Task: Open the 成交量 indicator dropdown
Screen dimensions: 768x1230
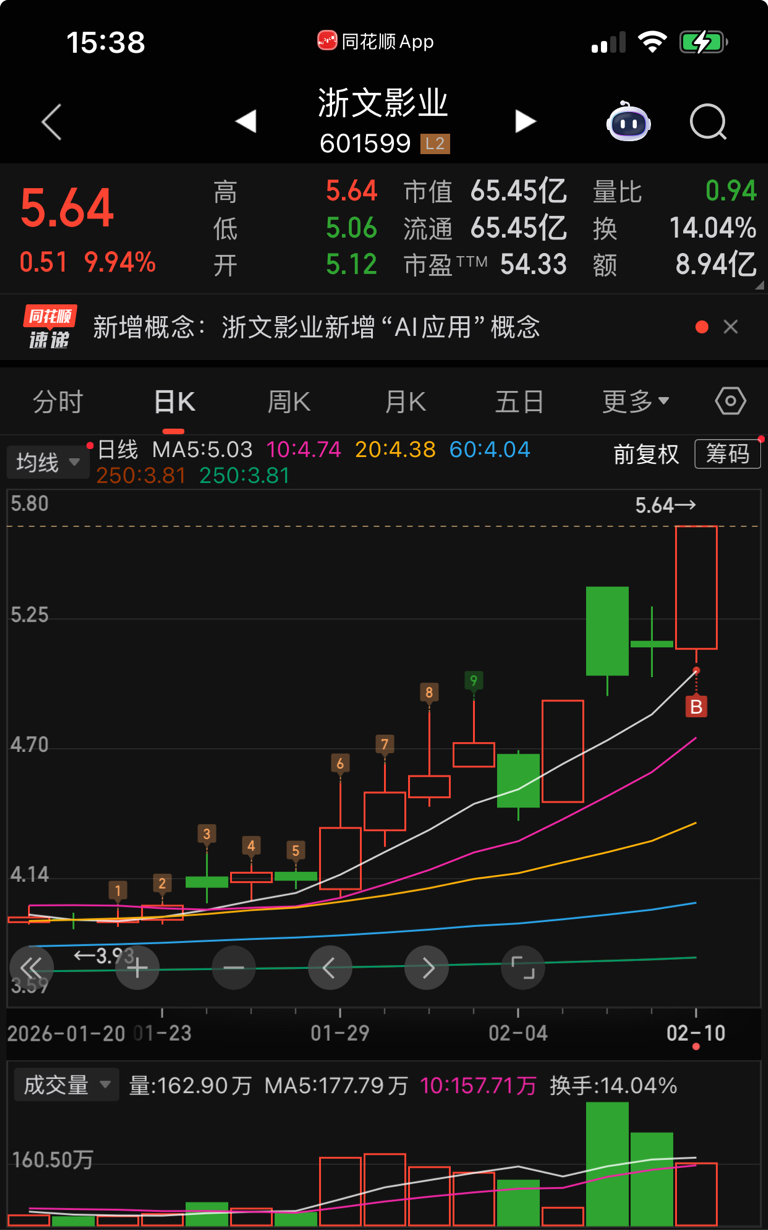Action: (x=66, y=1085)
